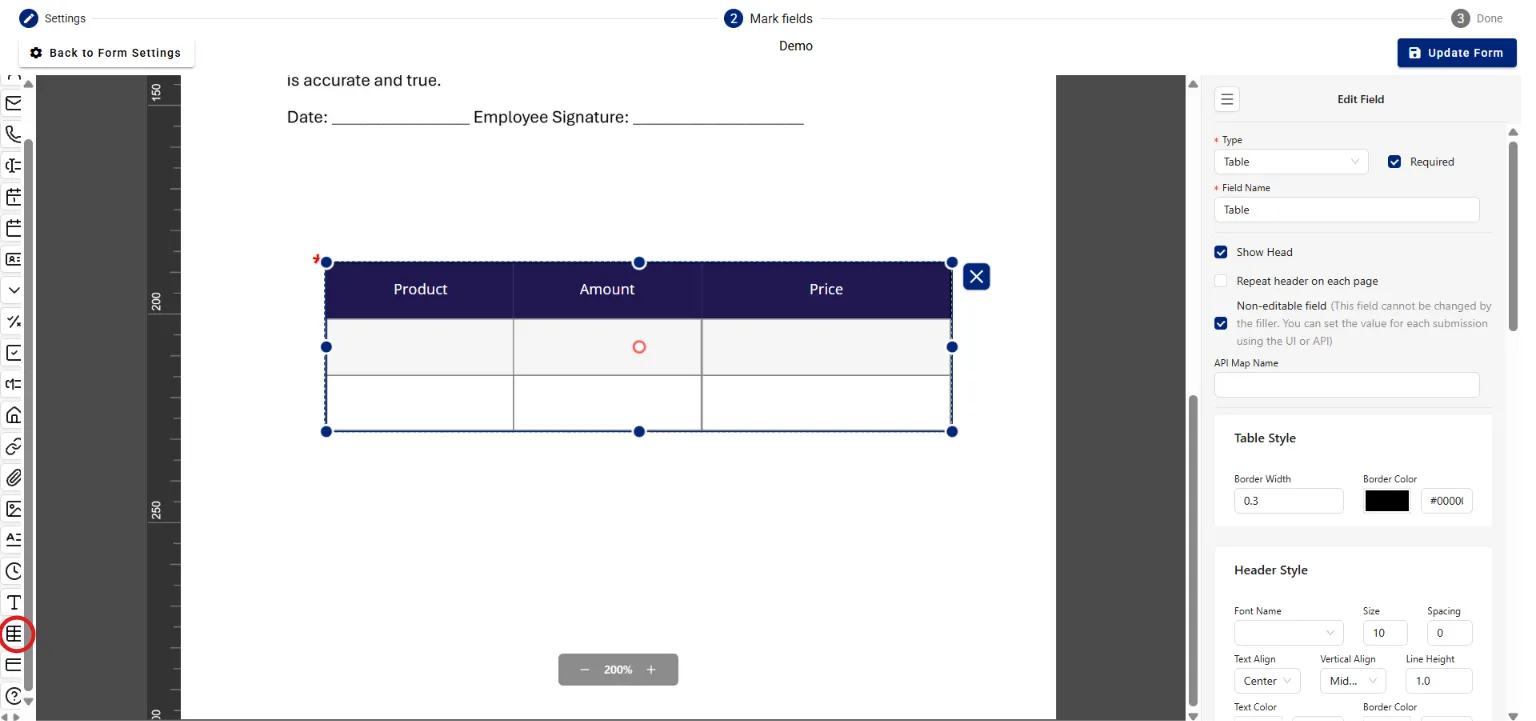Click the Price column header
Image resolution: width=1536 pixels, height=721 pixels.
pos(826,290)
